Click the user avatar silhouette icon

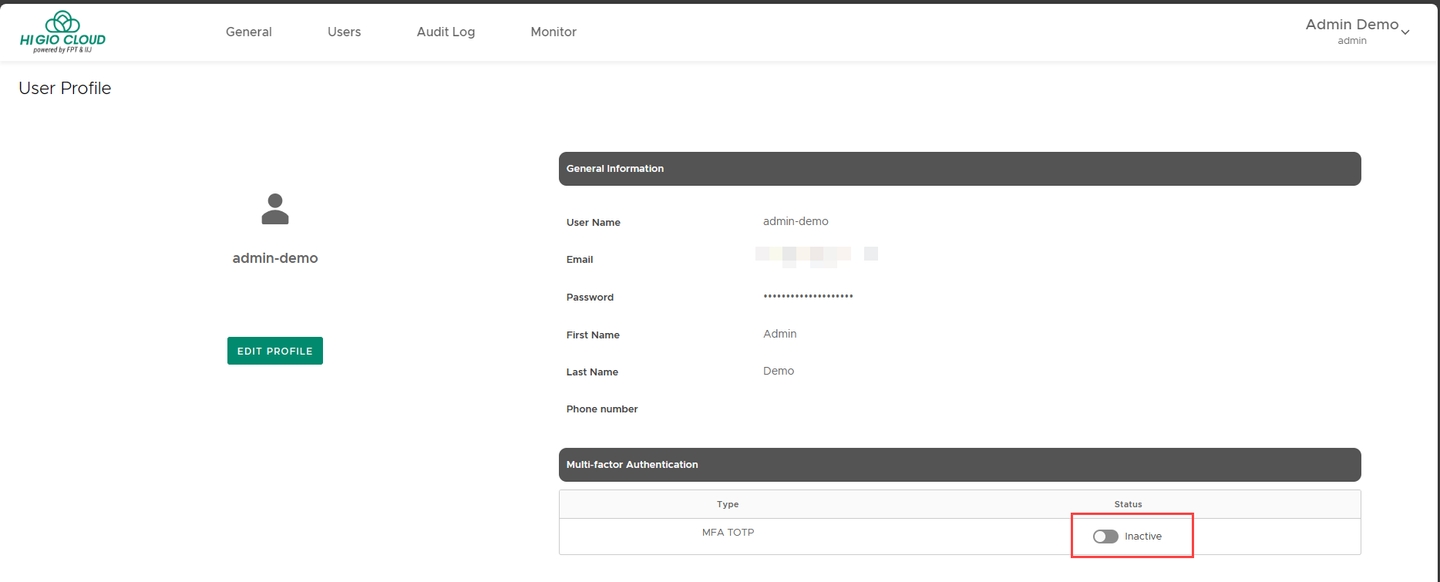click(275, 209)
